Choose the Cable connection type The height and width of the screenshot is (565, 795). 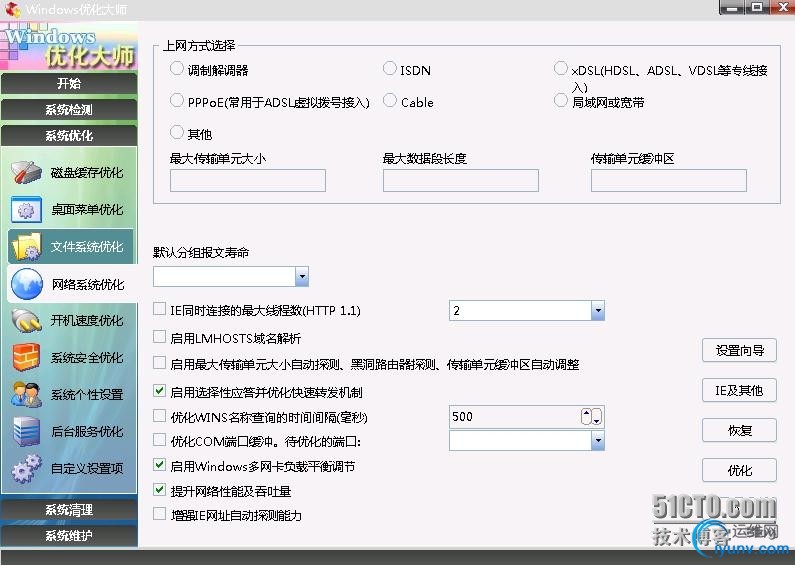pos(389,100)
